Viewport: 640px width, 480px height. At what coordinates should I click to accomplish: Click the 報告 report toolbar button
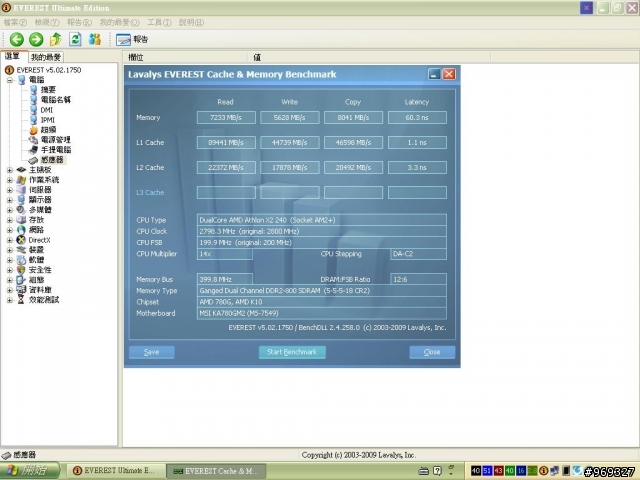(x=131, y=39)
